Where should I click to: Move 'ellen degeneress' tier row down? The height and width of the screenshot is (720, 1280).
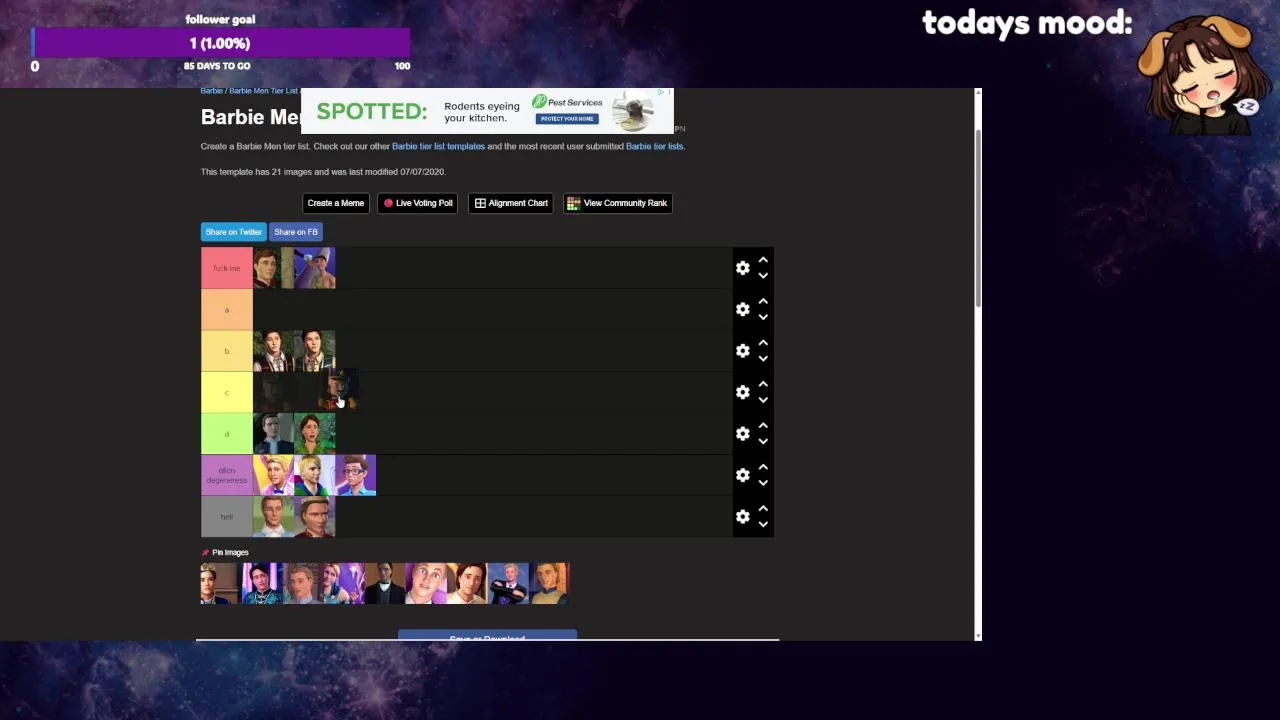click(763, 483)
